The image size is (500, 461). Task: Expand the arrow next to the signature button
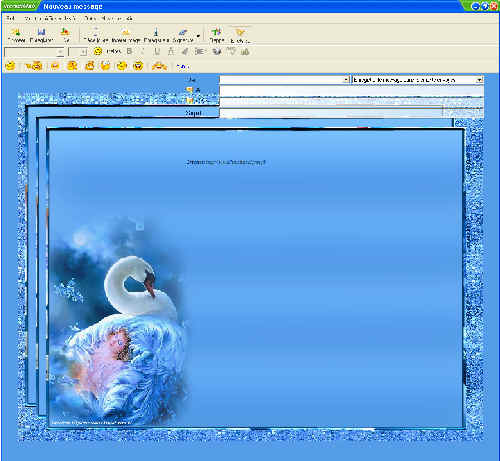pyautogui.click(x=198, y=36)
